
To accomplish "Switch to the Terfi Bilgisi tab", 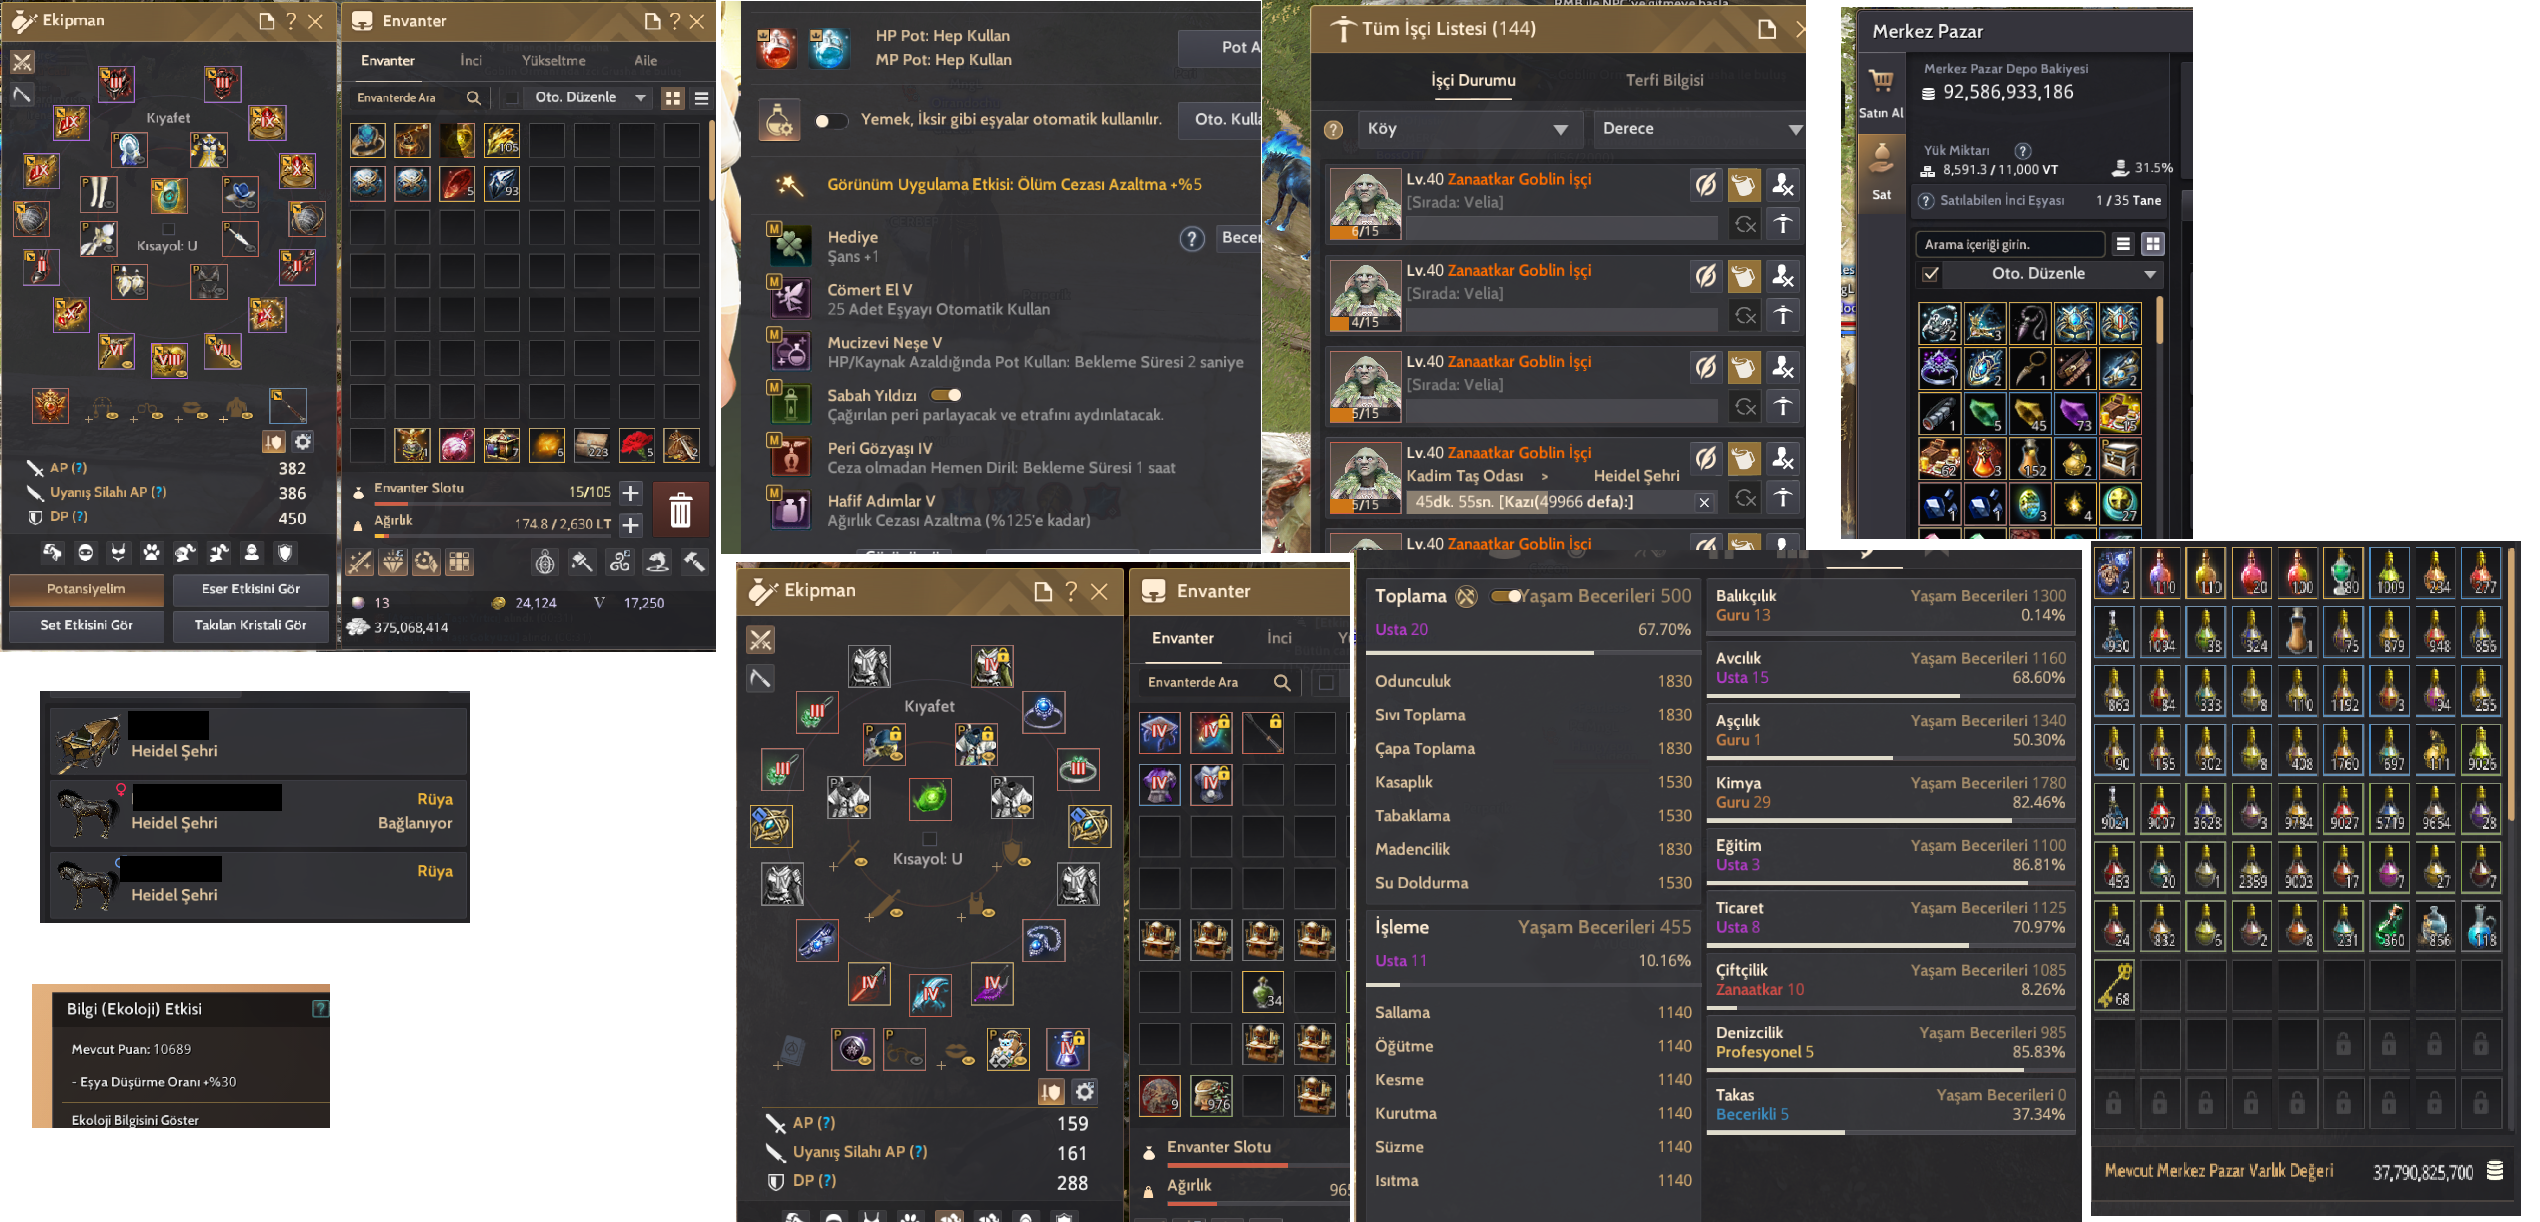I will (x=1664, y=80).
